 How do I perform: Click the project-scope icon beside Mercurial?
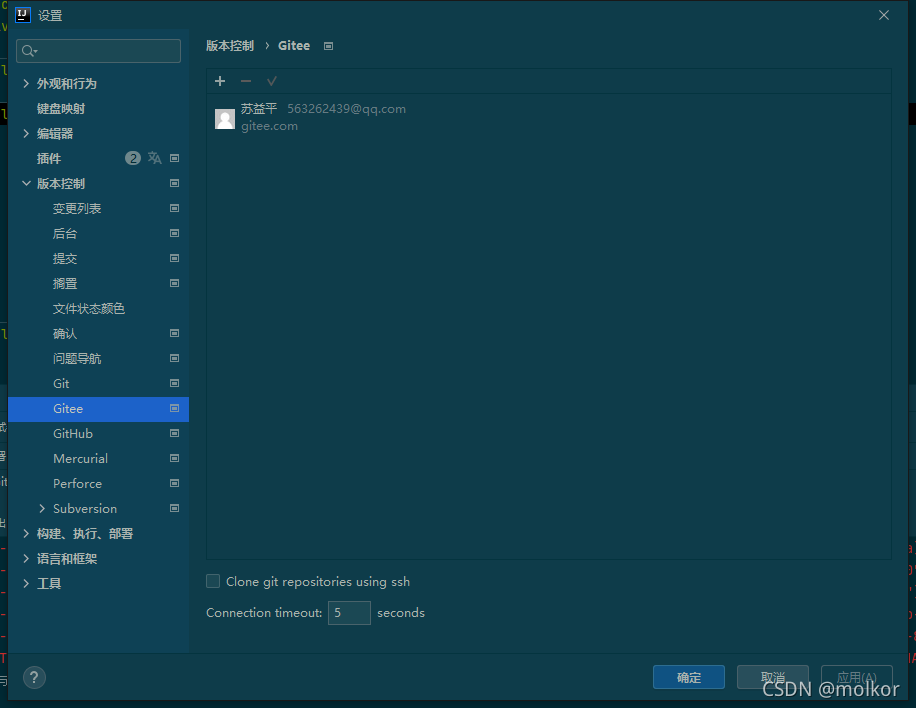coord(174,459)
